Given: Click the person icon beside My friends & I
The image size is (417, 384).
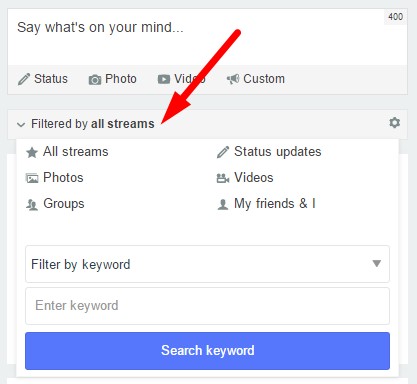Looking at the screenshot, I should 223,204.
